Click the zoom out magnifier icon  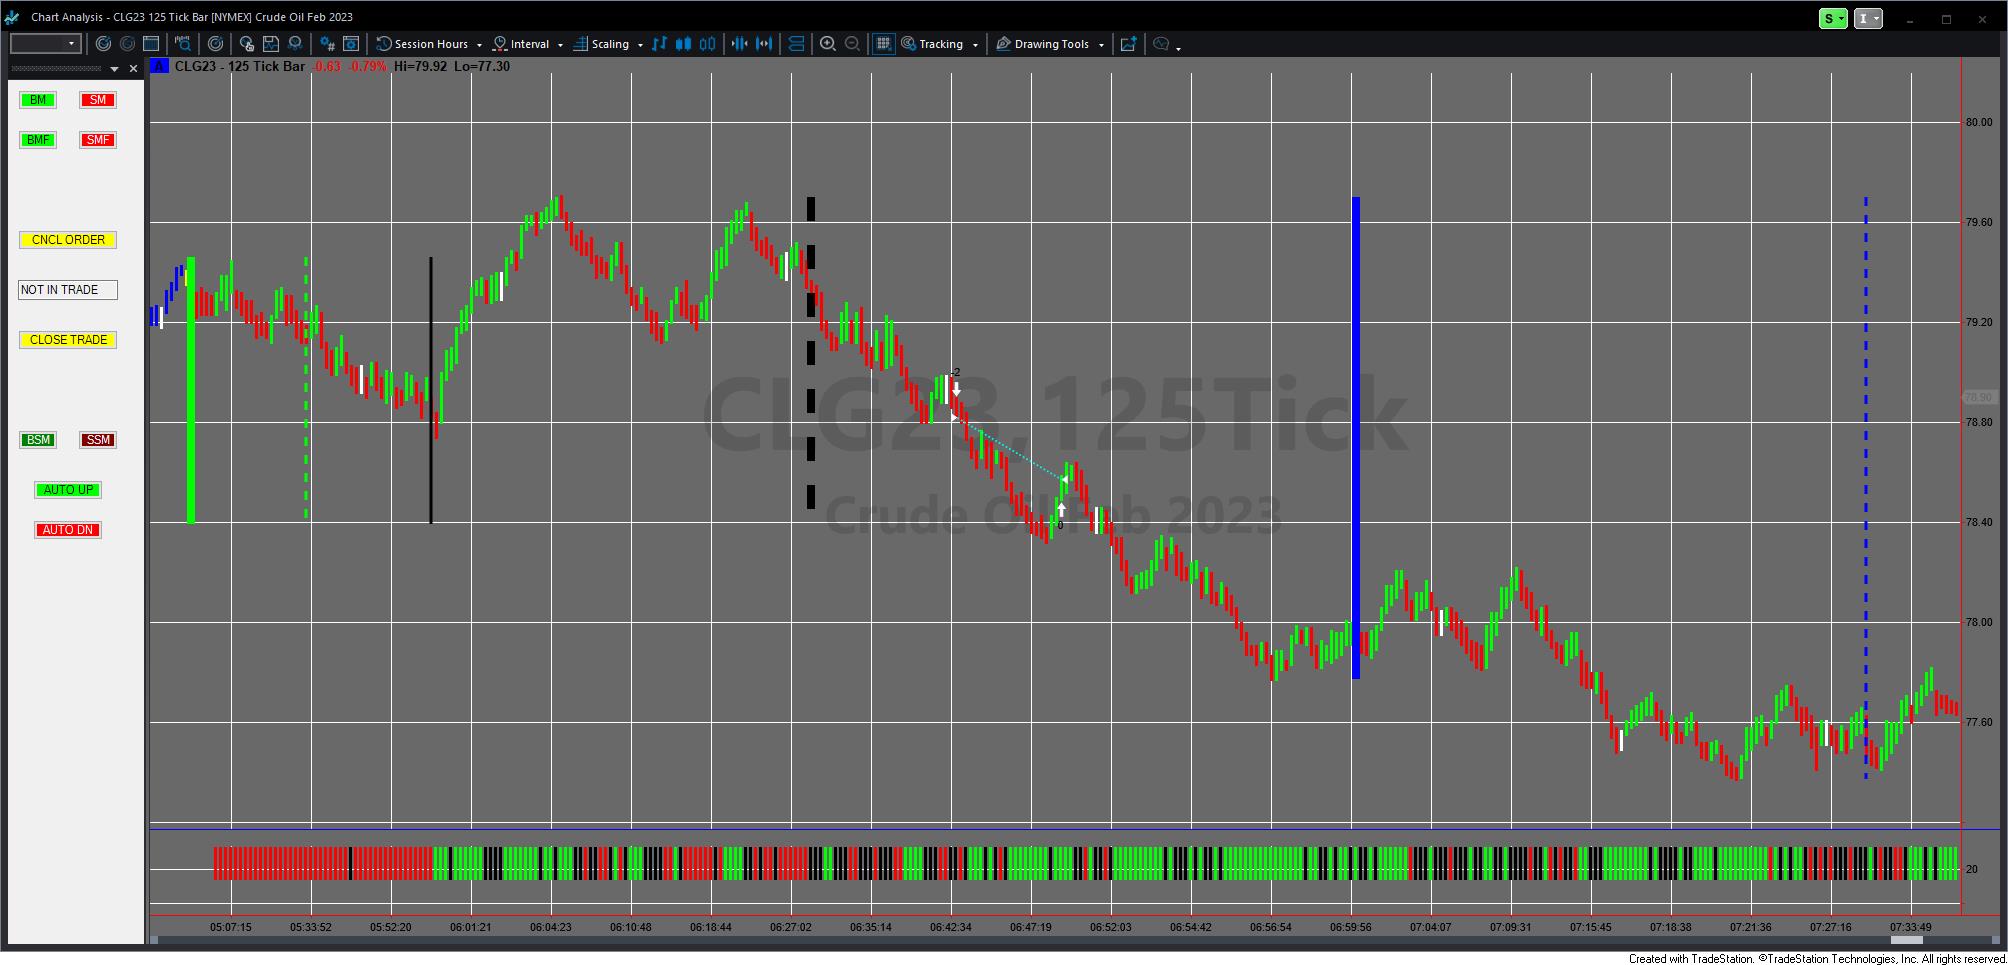pos(852,44)
